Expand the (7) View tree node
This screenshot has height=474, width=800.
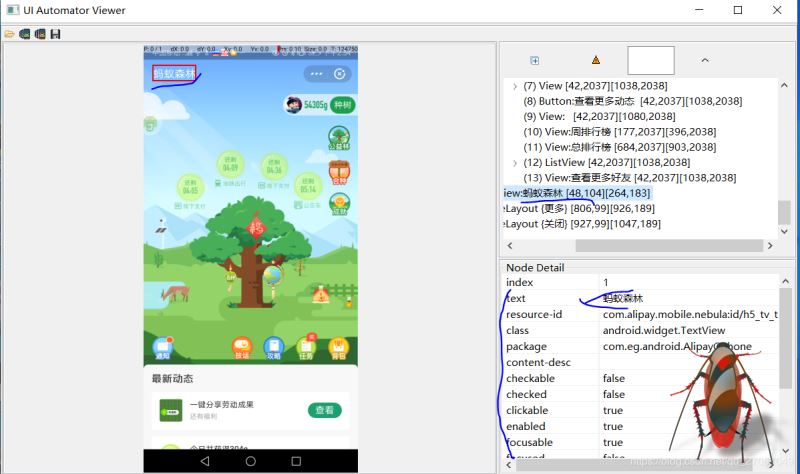point(515,86)
